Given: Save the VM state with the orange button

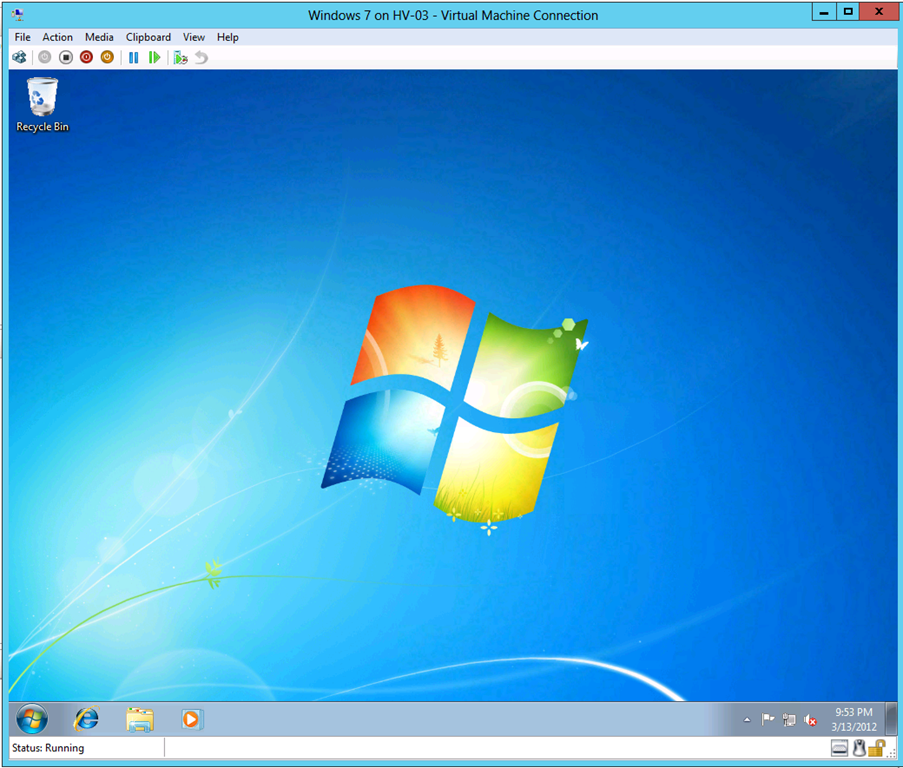Looking at the screenshot, I should 107,58.
